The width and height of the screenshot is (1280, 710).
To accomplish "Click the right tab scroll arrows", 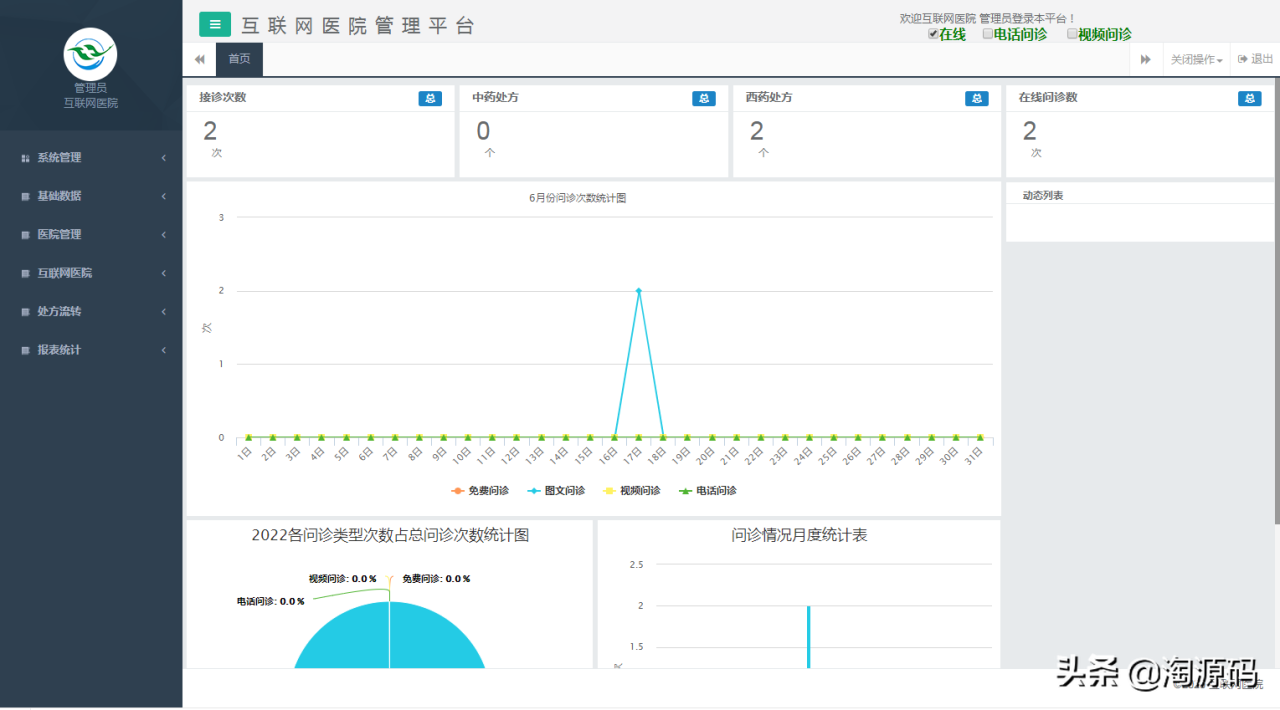I will click(x=1145, y=59).
